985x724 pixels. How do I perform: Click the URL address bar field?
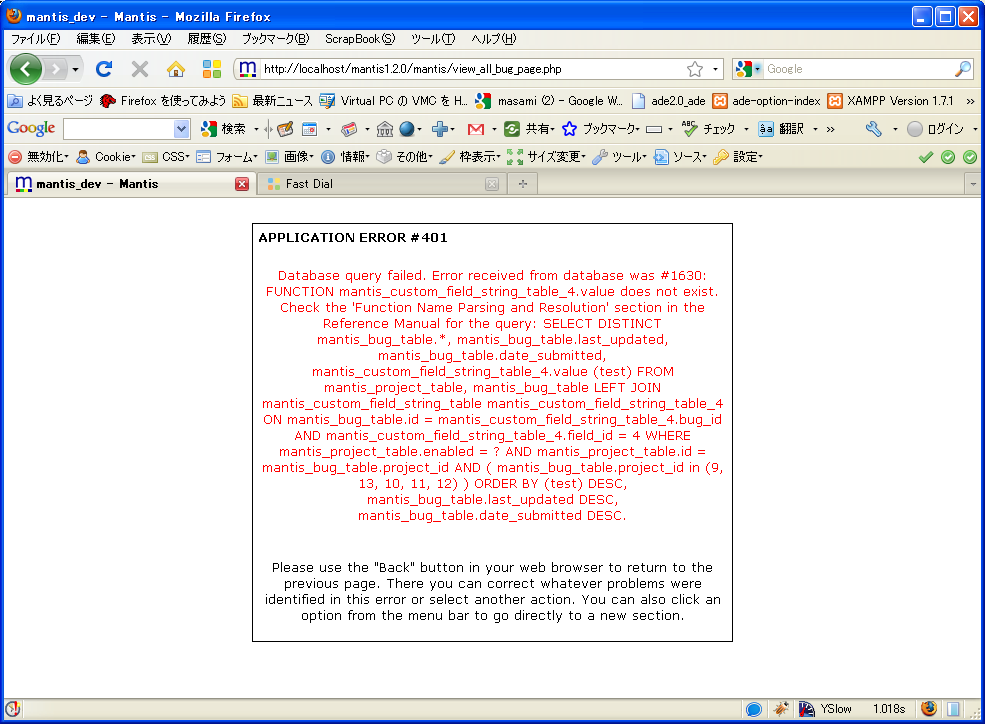[x=470, y=69]
